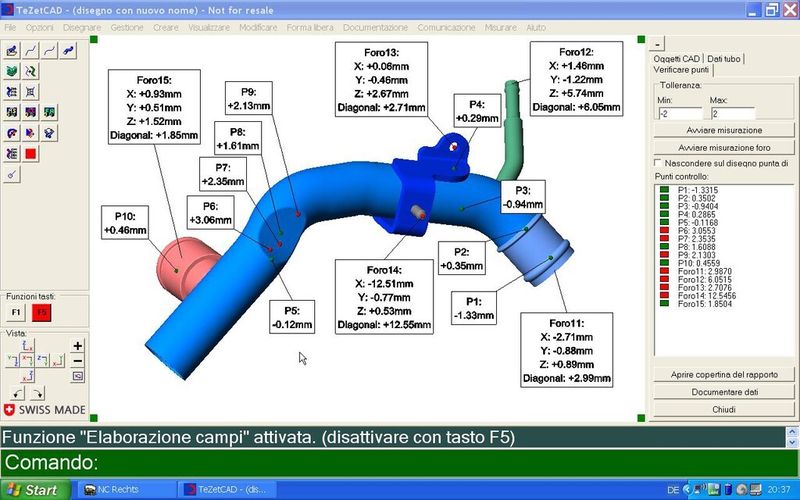Select the lowermost X-Z axis view button
This screenshot has width=800, height=500.
pos(28,377)
